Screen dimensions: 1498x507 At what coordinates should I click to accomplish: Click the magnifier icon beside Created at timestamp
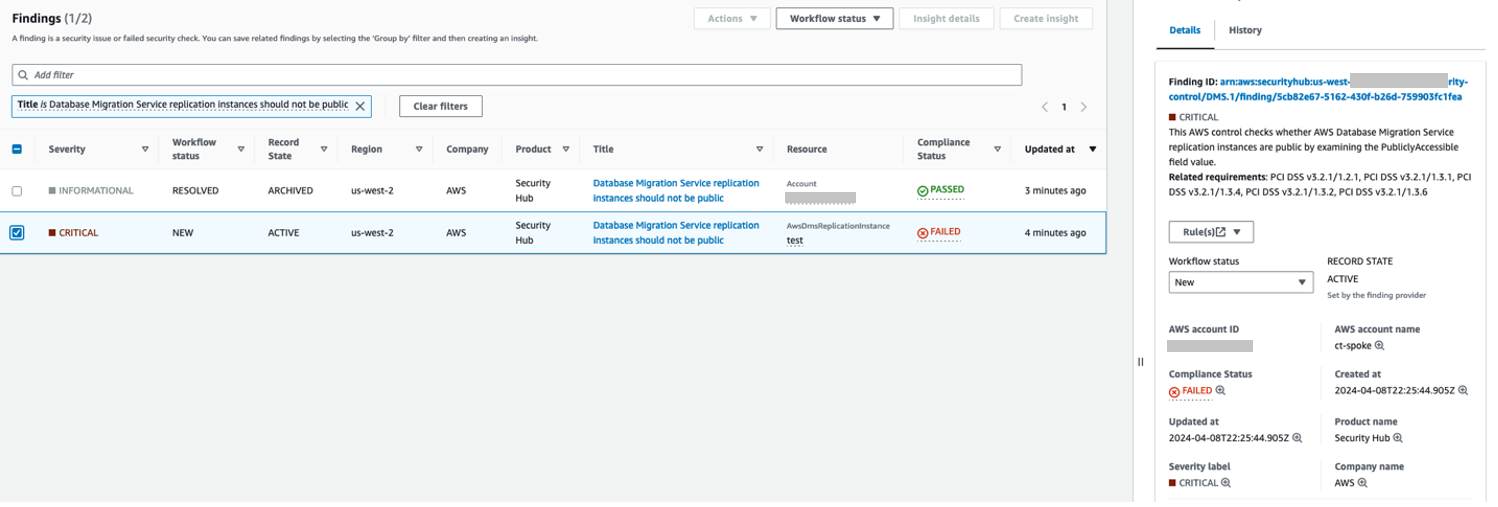coord(1463,391)
